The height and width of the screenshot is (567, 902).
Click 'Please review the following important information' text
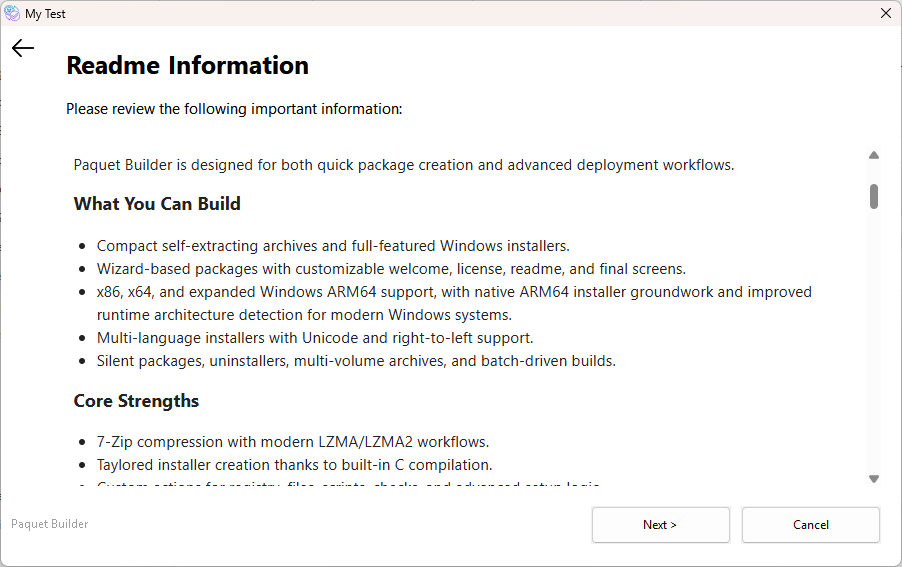coord(234,109)
